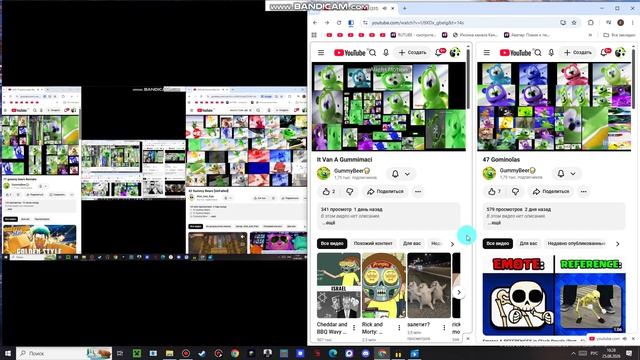Play the It Van A Gummimaci video player

click(389, 107)
